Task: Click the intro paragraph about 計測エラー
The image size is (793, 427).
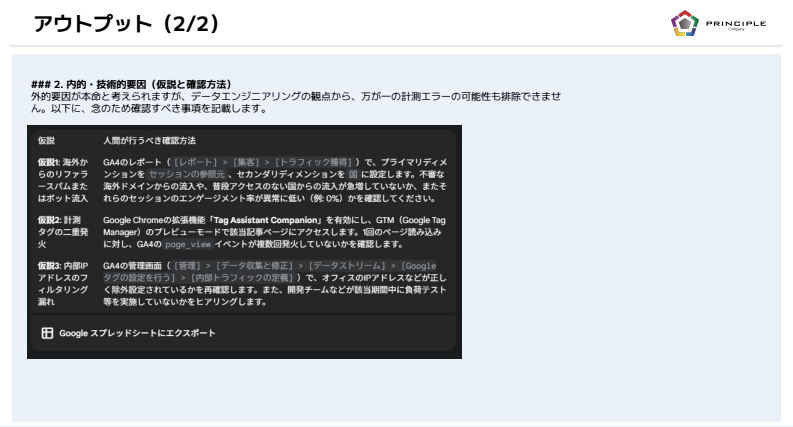Action: [296, 102]
